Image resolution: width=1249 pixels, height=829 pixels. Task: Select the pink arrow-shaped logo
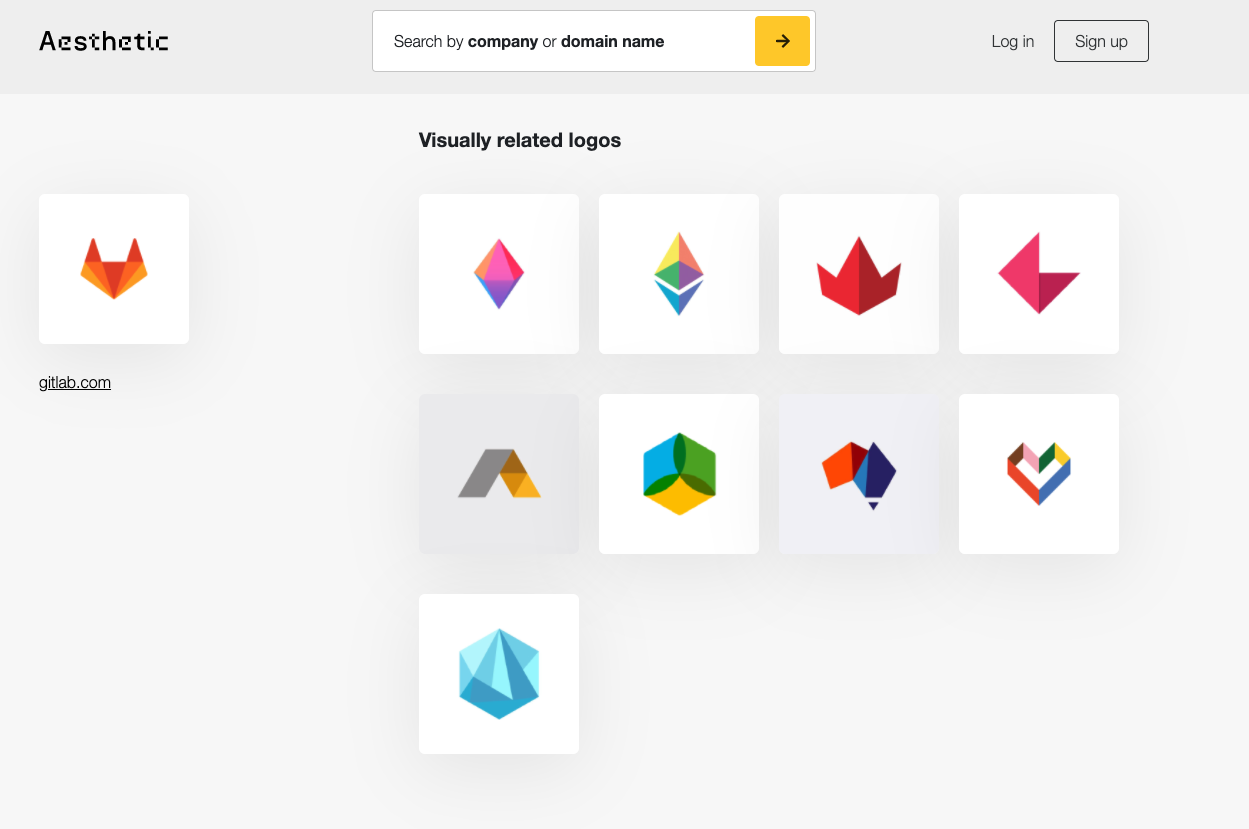pos(1038,273)
